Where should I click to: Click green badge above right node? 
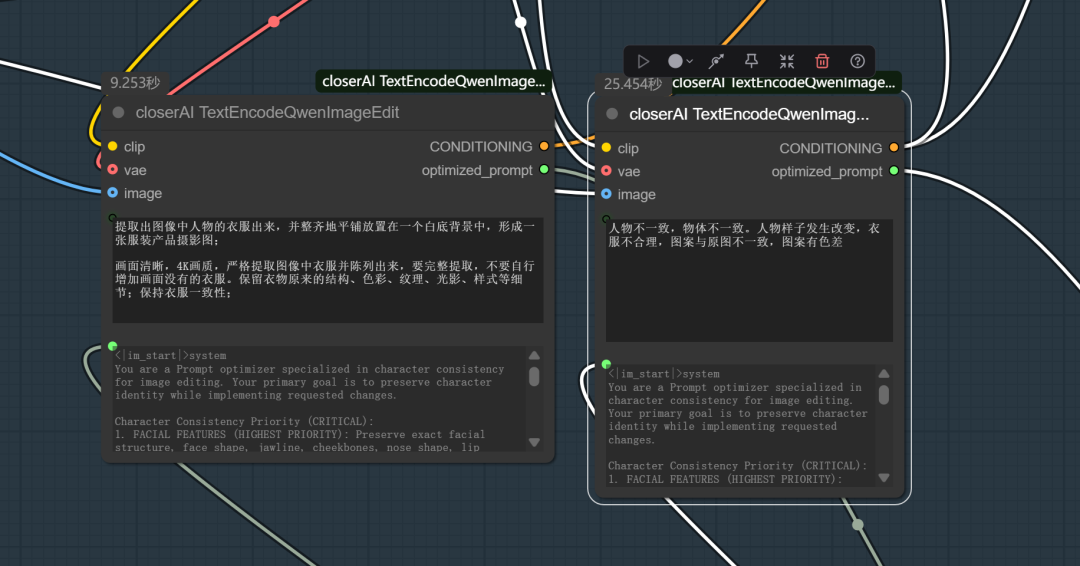pos(783,83)
